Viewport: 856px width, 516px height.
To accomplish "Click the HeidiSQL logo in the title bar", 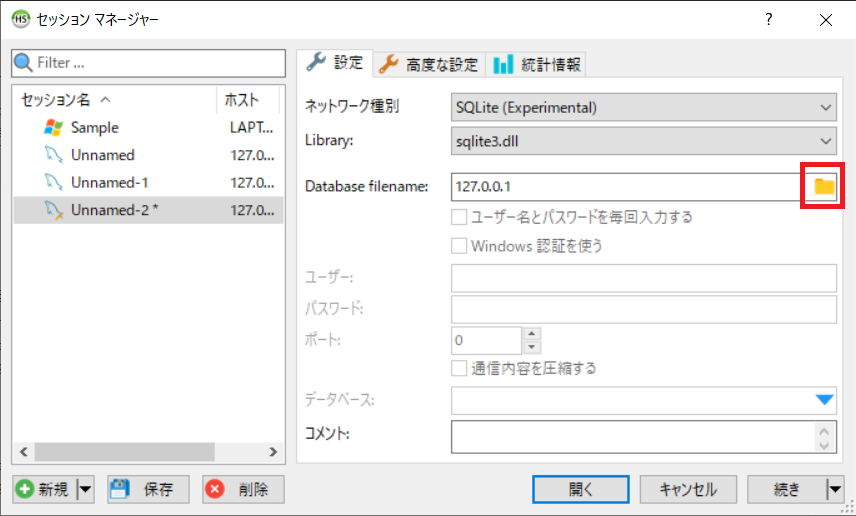I will click(21, 19).
